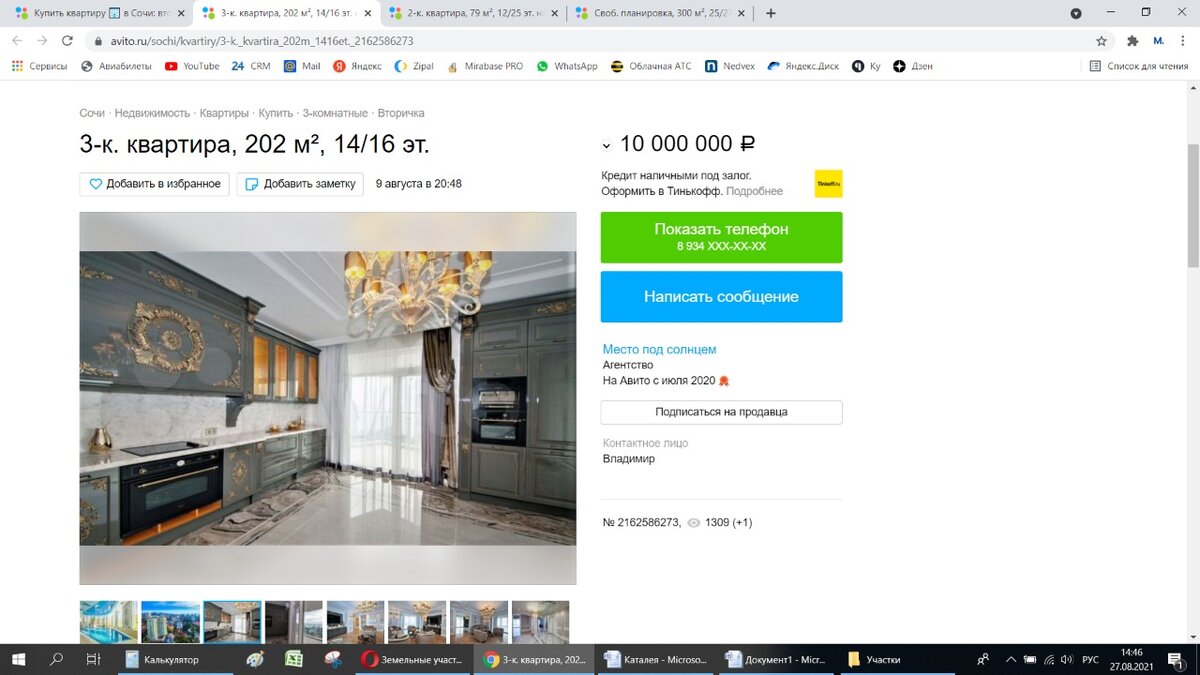Open the new tab plus button
Viewport: 1200px width, 675px height.
[771, 13]
